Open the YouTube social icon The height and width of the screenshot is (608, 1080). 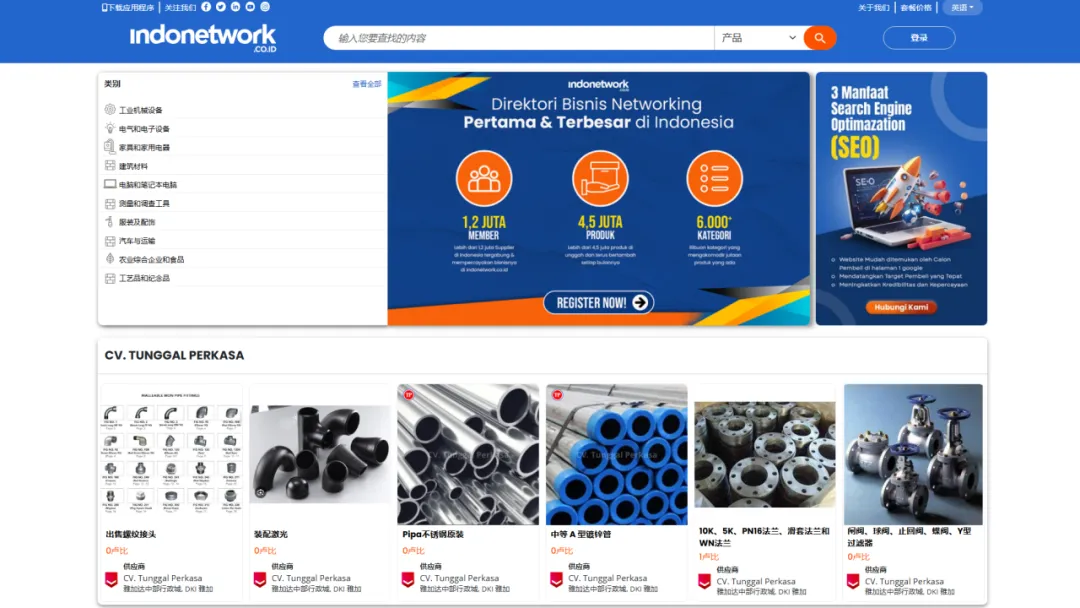250,7
